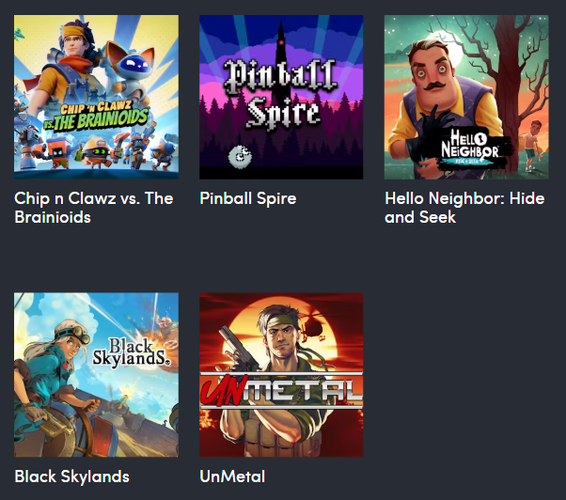Screen dimensions: 566x500
Task: Click the Hello Neighbor logo on cover
Action: tap(471, 148)
